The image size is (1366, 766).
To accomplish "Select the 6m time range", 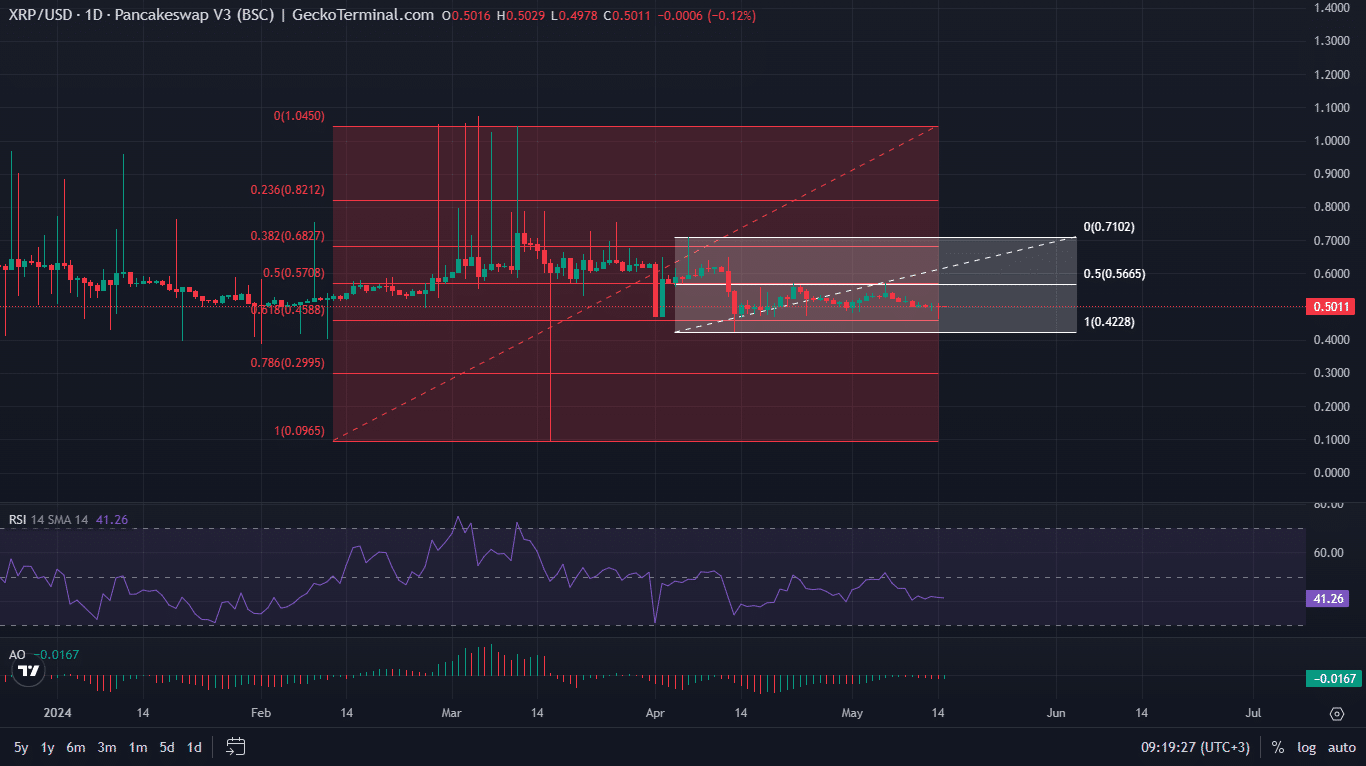I will [x=76, y=747].
